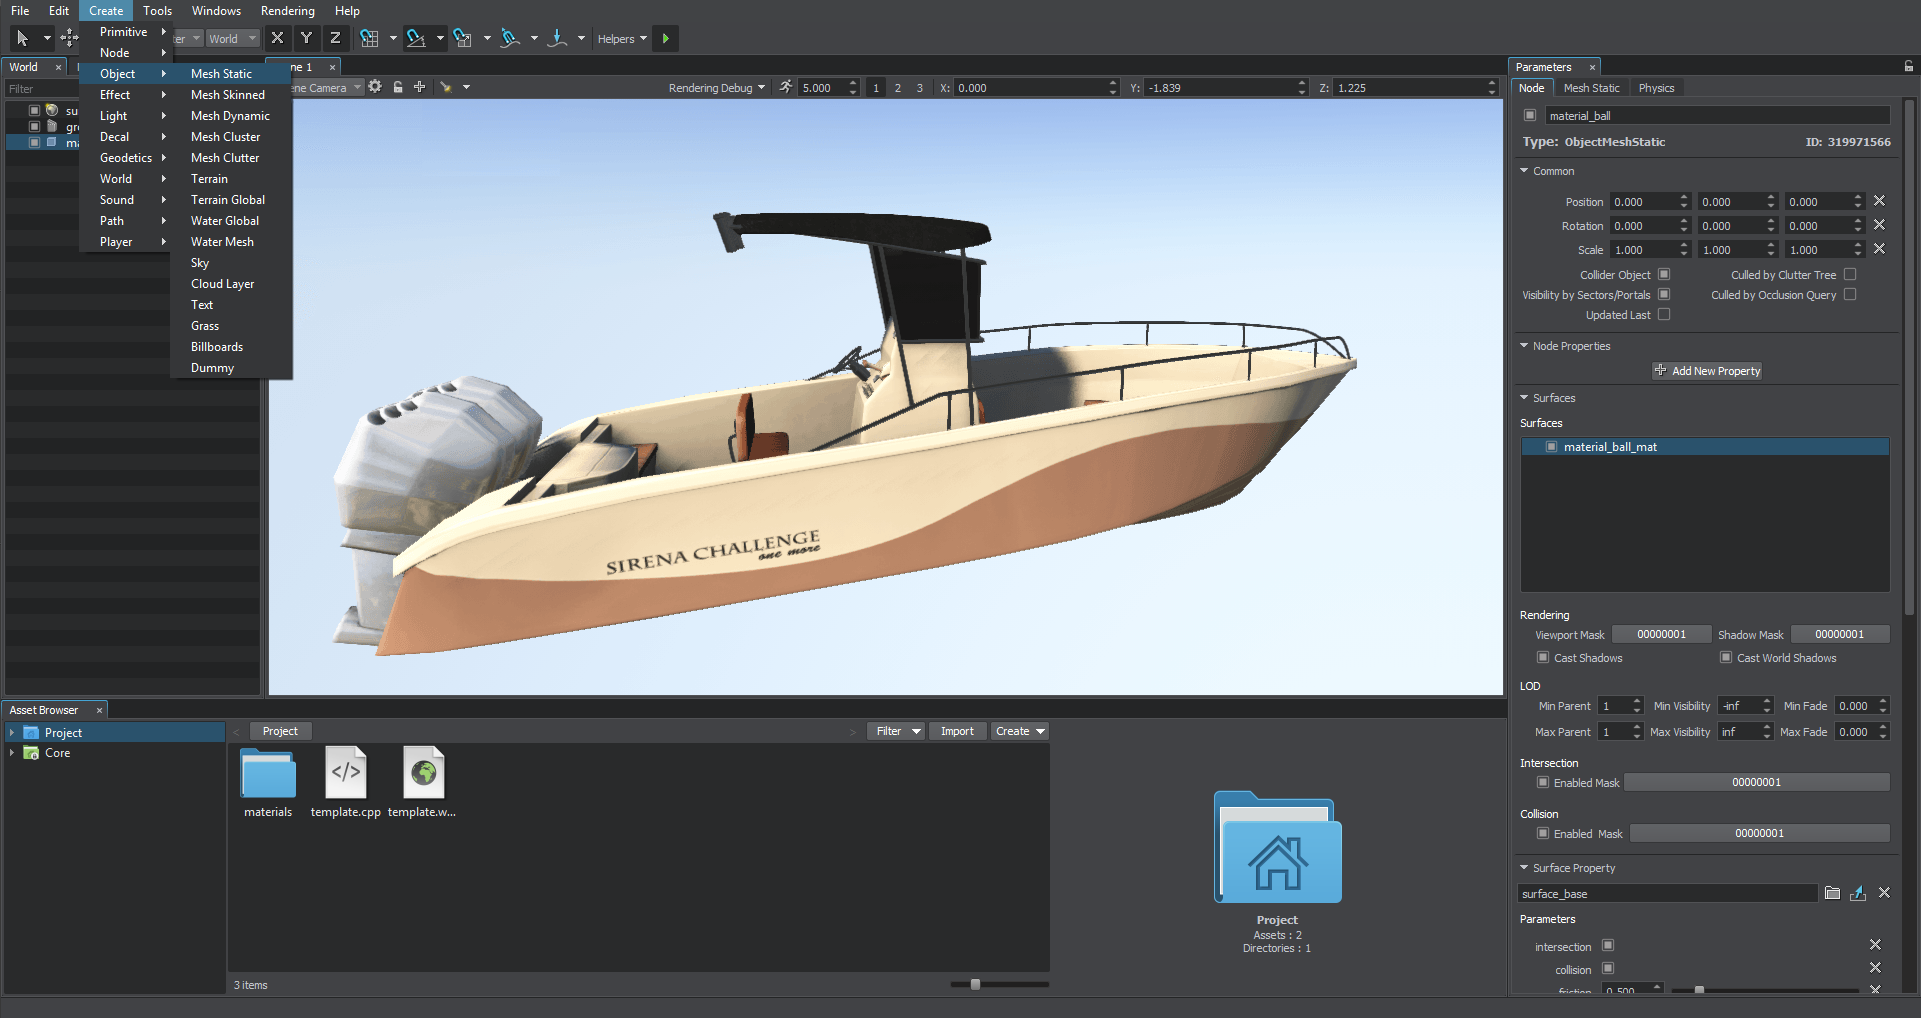Viewport: 1921px width, 1018px height.
Task: Open the Rendering Debug dropdown
Action: tap(716, 88)
